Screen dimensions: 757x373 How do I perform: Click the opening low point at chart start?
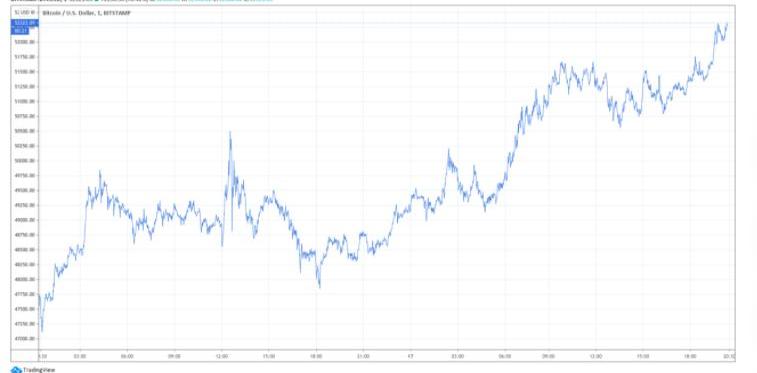click(42, 331)
